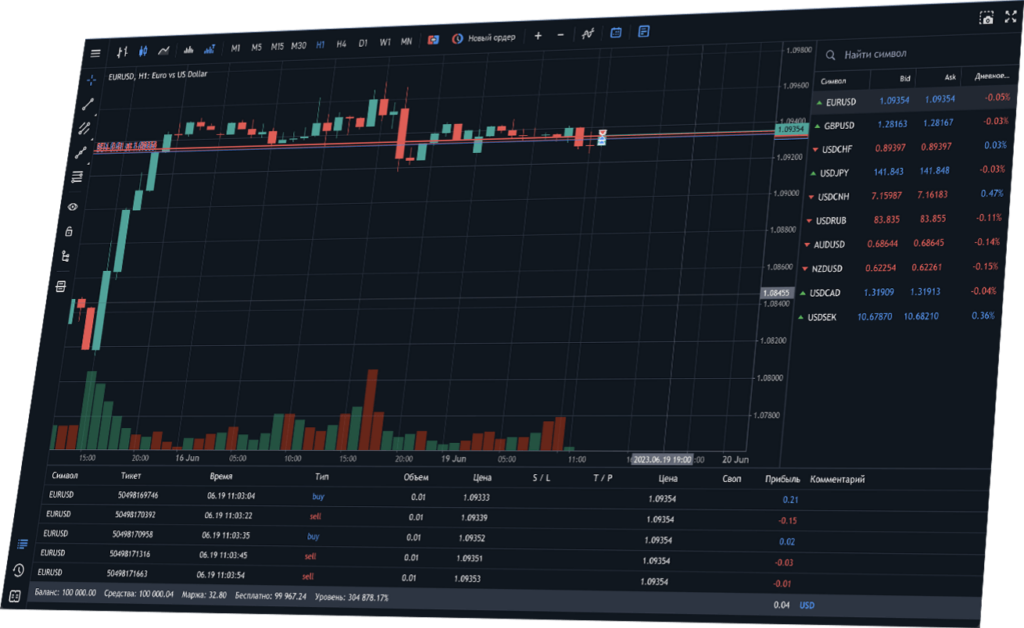Open trade history clock icon
Image resolution: width=1024 pixels, height=628 pixels.
(x=18, y=570)
